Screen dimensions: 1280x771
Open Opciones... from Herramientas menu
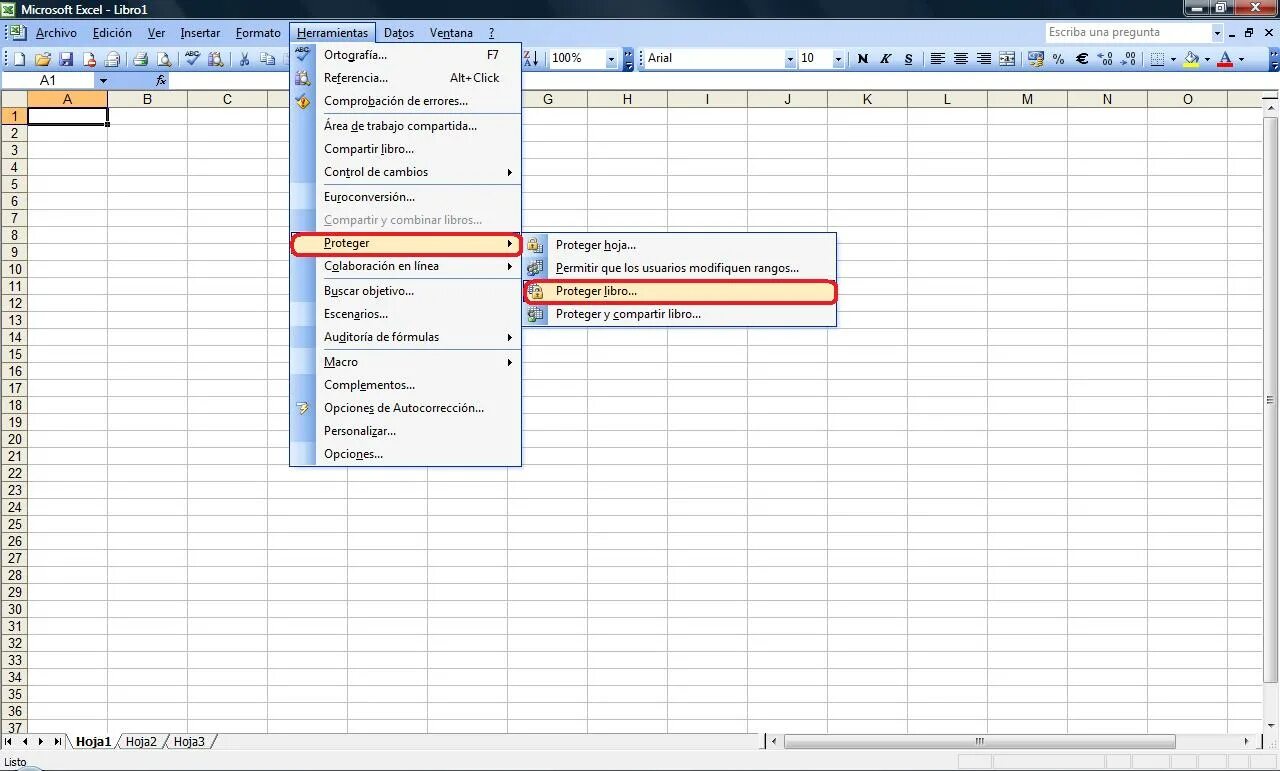[x=405, y=454]
